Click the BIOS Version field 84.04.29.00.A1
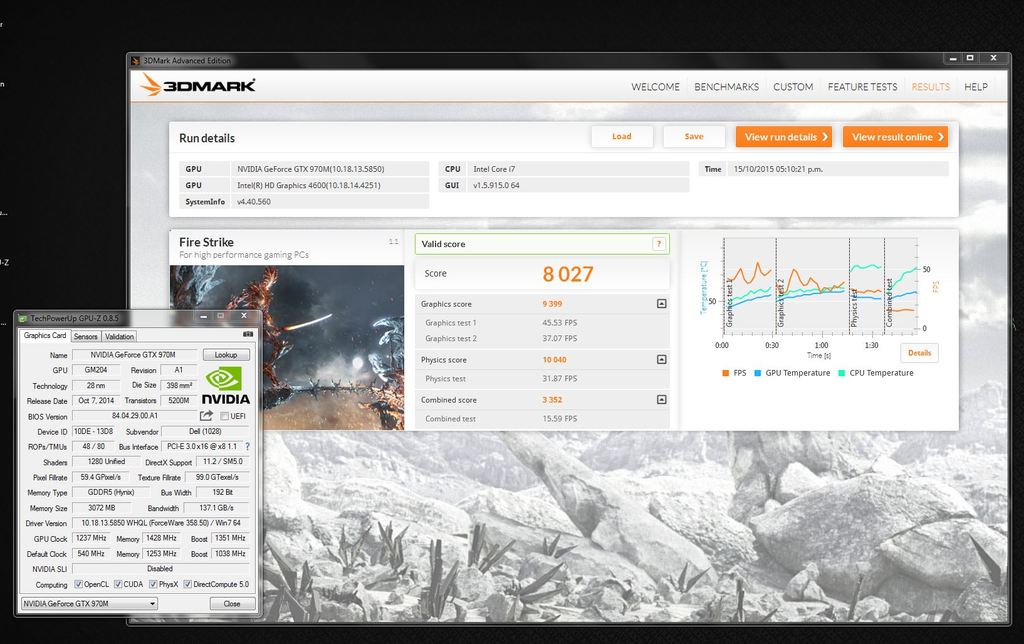1024x644 pixels. (135, 415)
